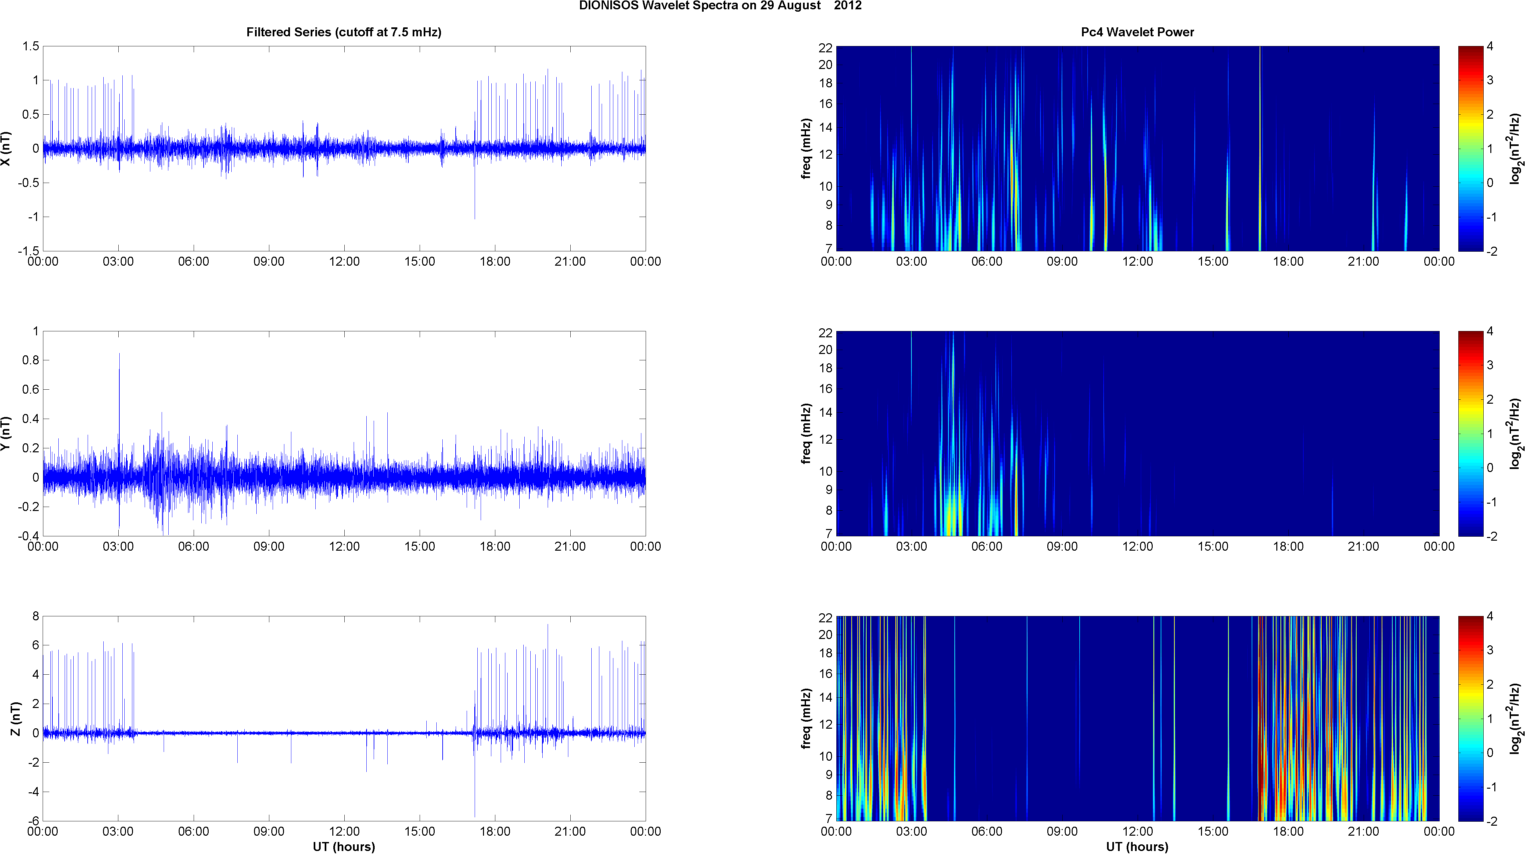Screen dimensions: 1525x854
Task: Click the "Y (nT)" axis label
Action: tap(7, 433)
